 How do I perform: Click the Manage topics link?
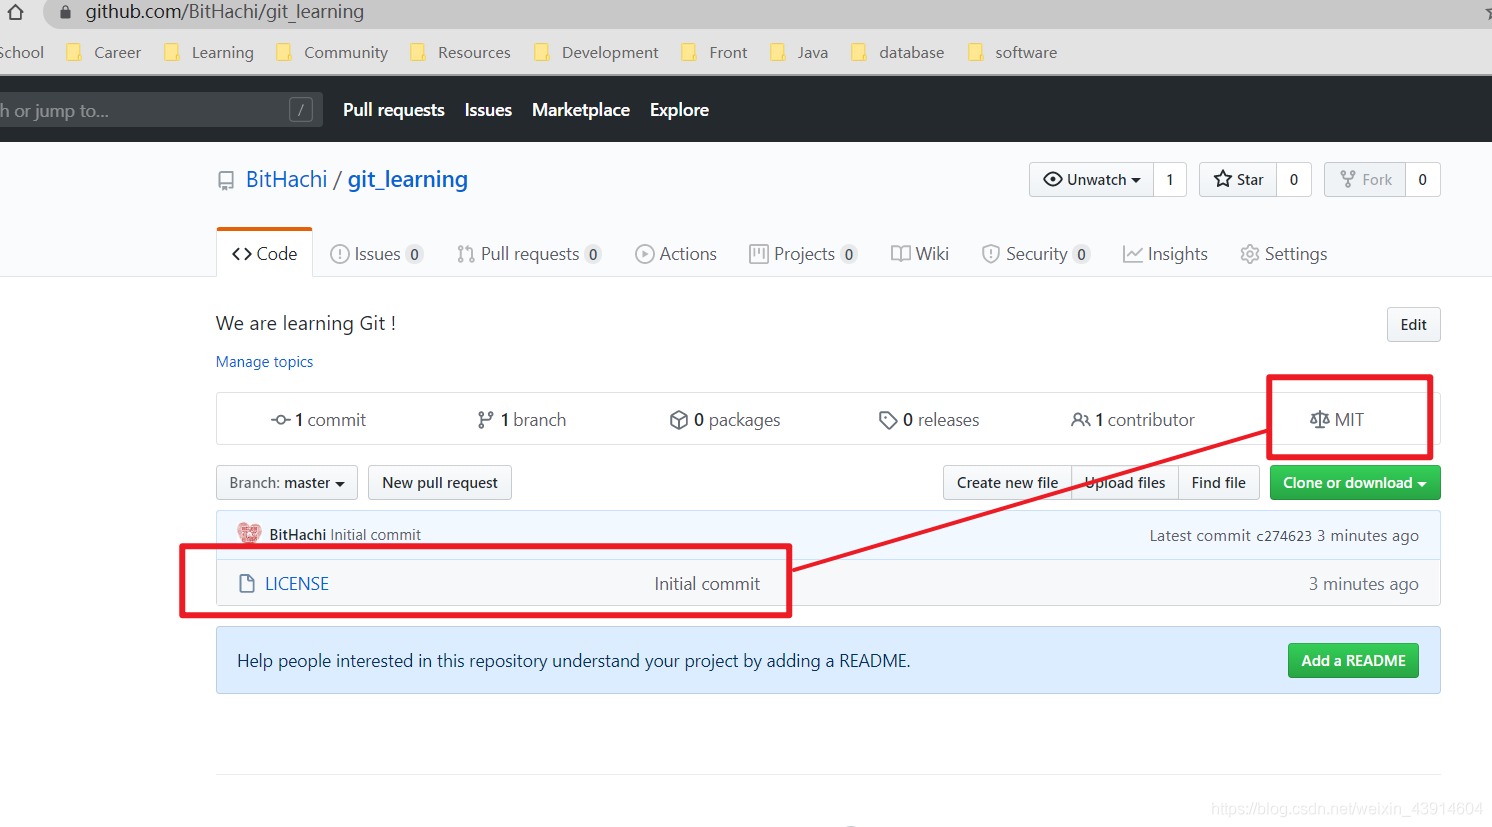pos(265,362)
